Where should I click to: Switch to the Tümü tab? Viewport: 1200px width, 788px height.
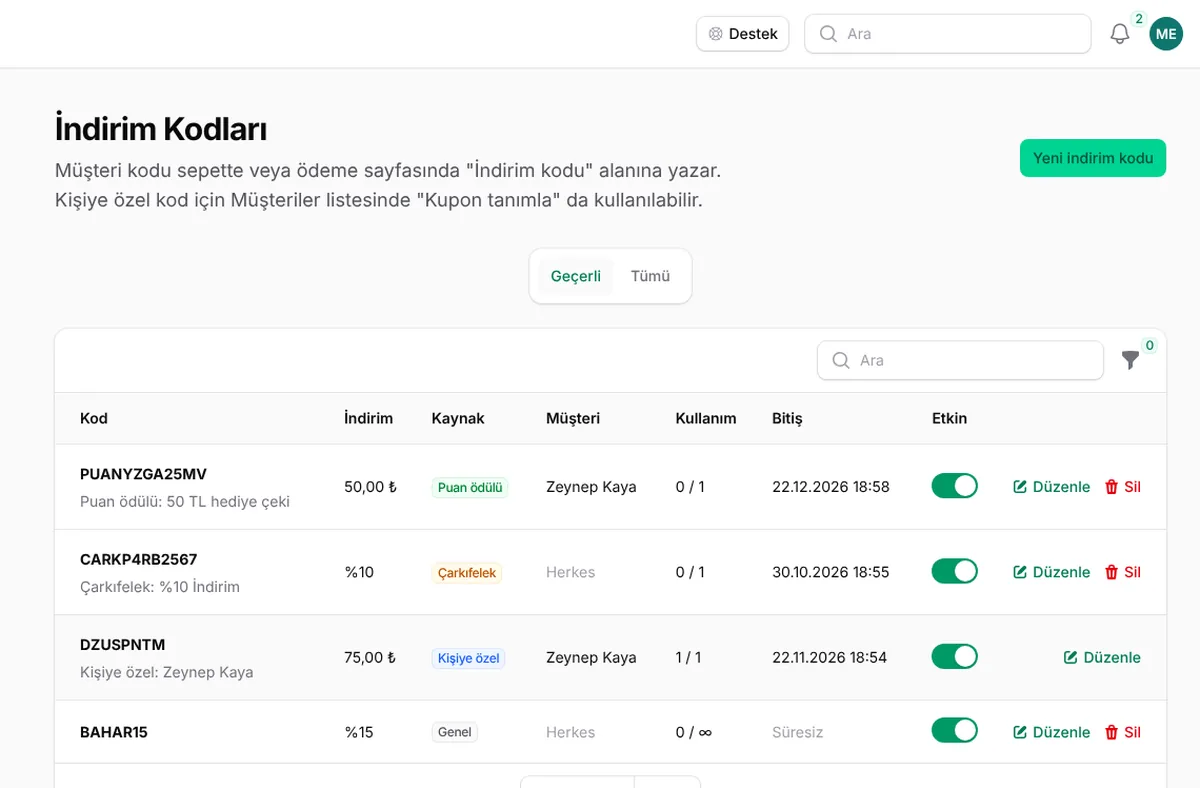pos(650,276)
